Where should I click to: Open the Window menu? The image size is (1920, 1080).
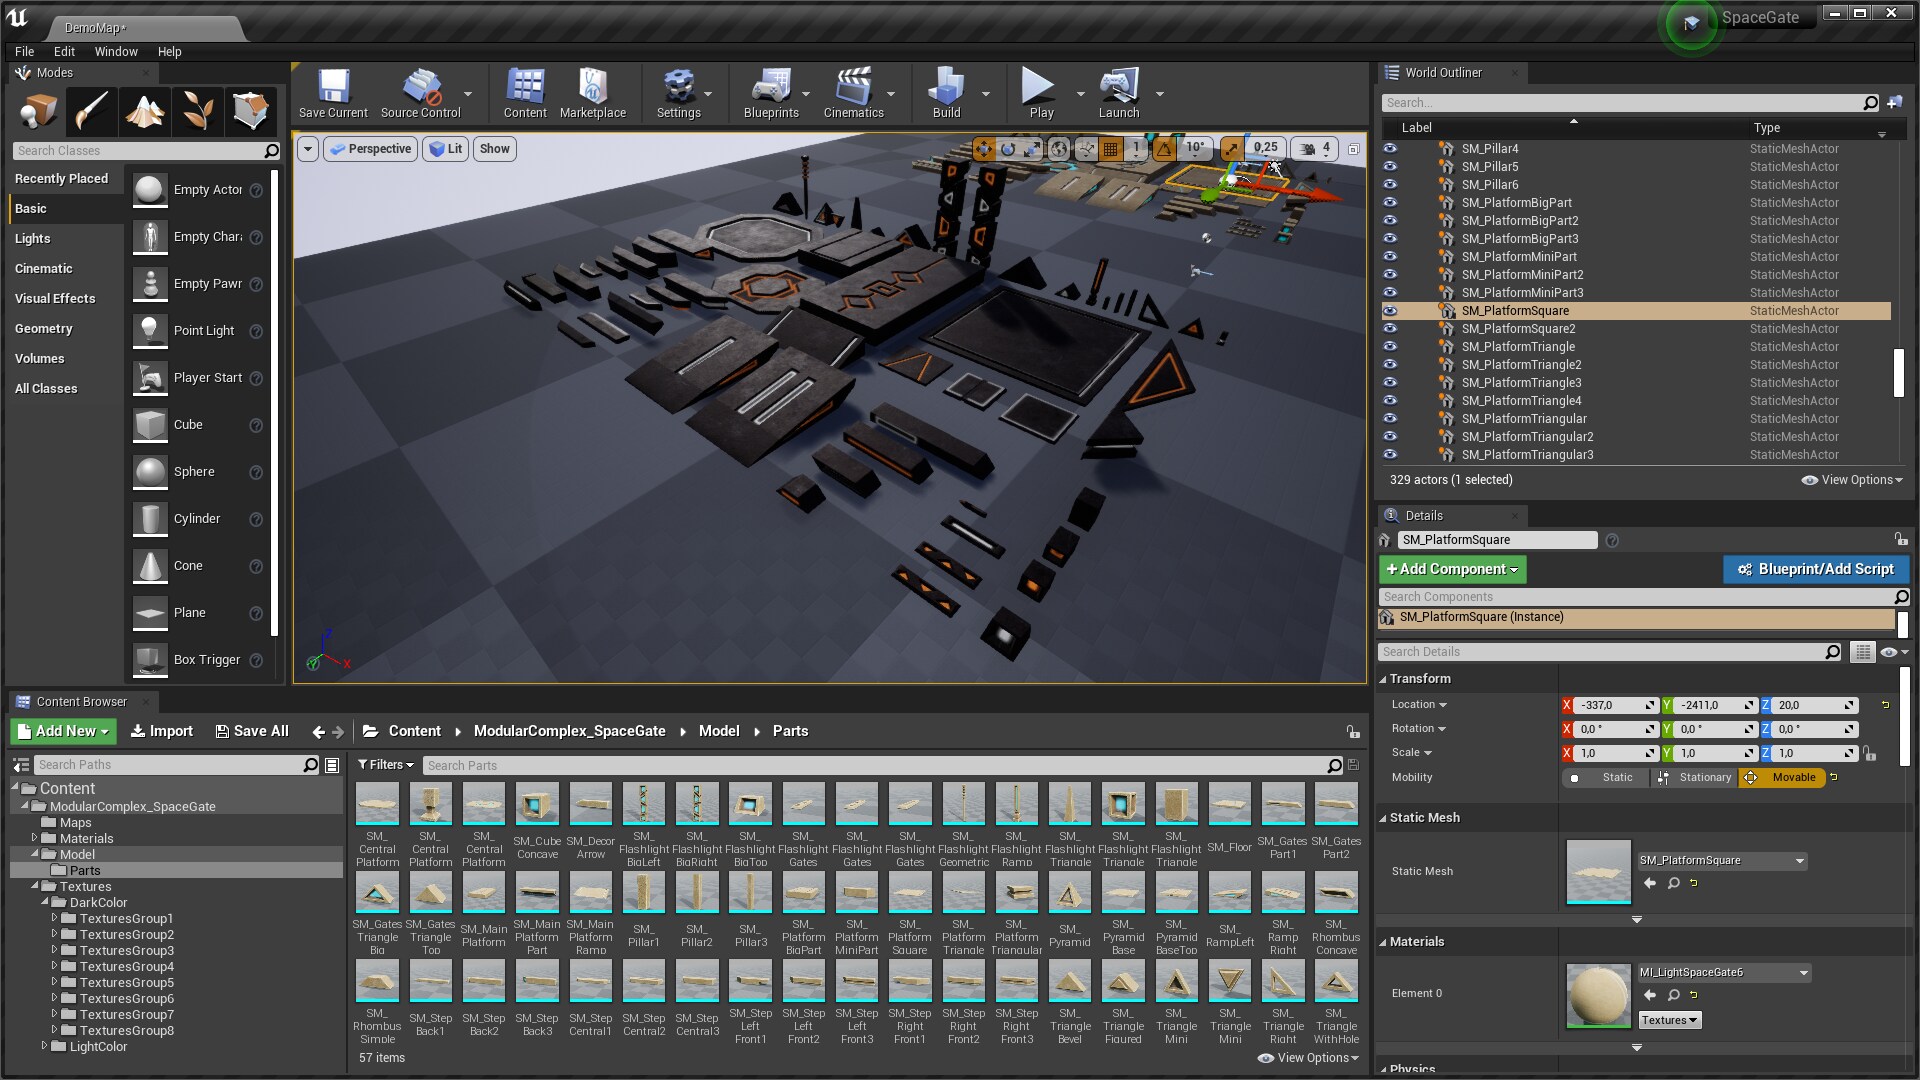116,51
